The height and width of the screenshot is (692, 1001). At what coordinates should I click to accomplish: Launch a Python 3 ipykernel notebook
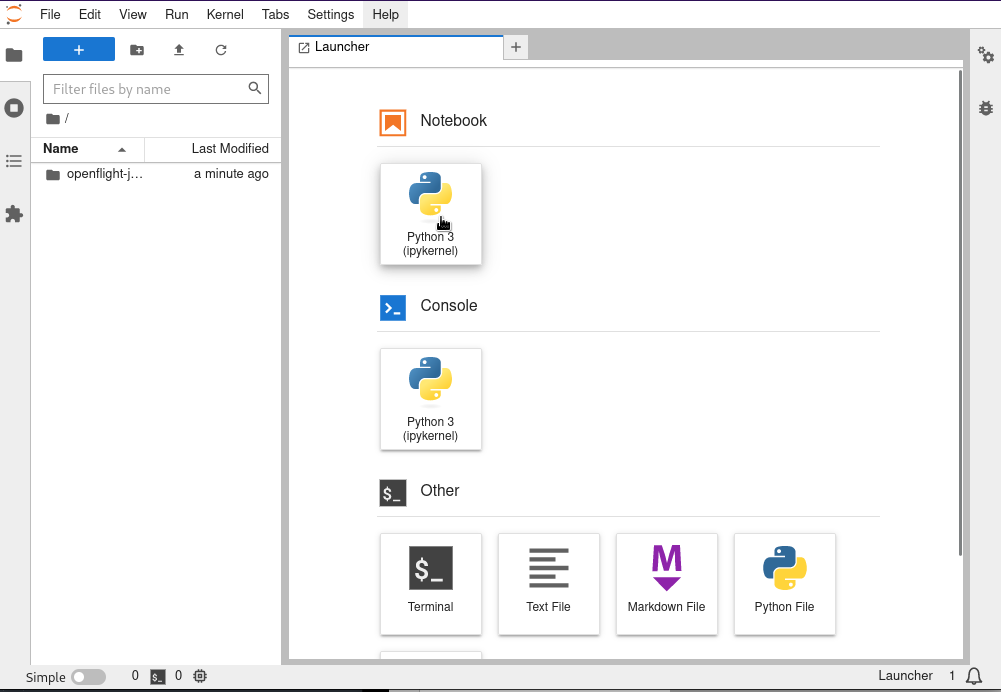coord(430,214)
